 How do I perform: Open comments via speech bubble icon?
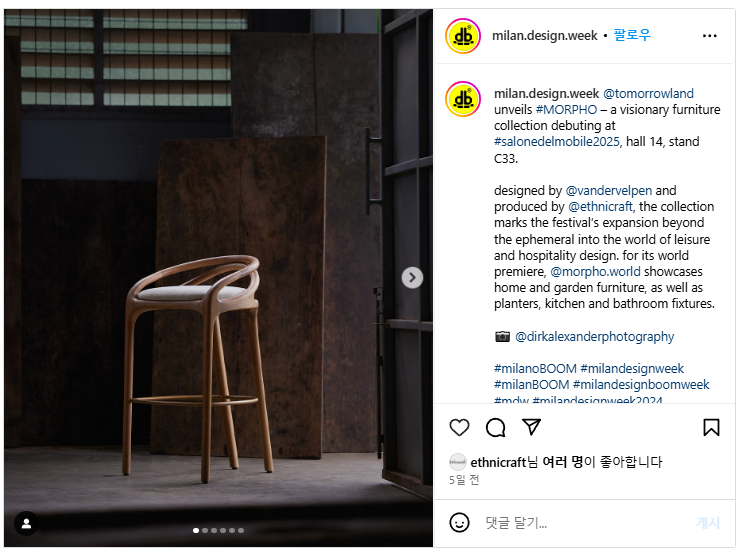pyautogui.click(x=496, y=428)
